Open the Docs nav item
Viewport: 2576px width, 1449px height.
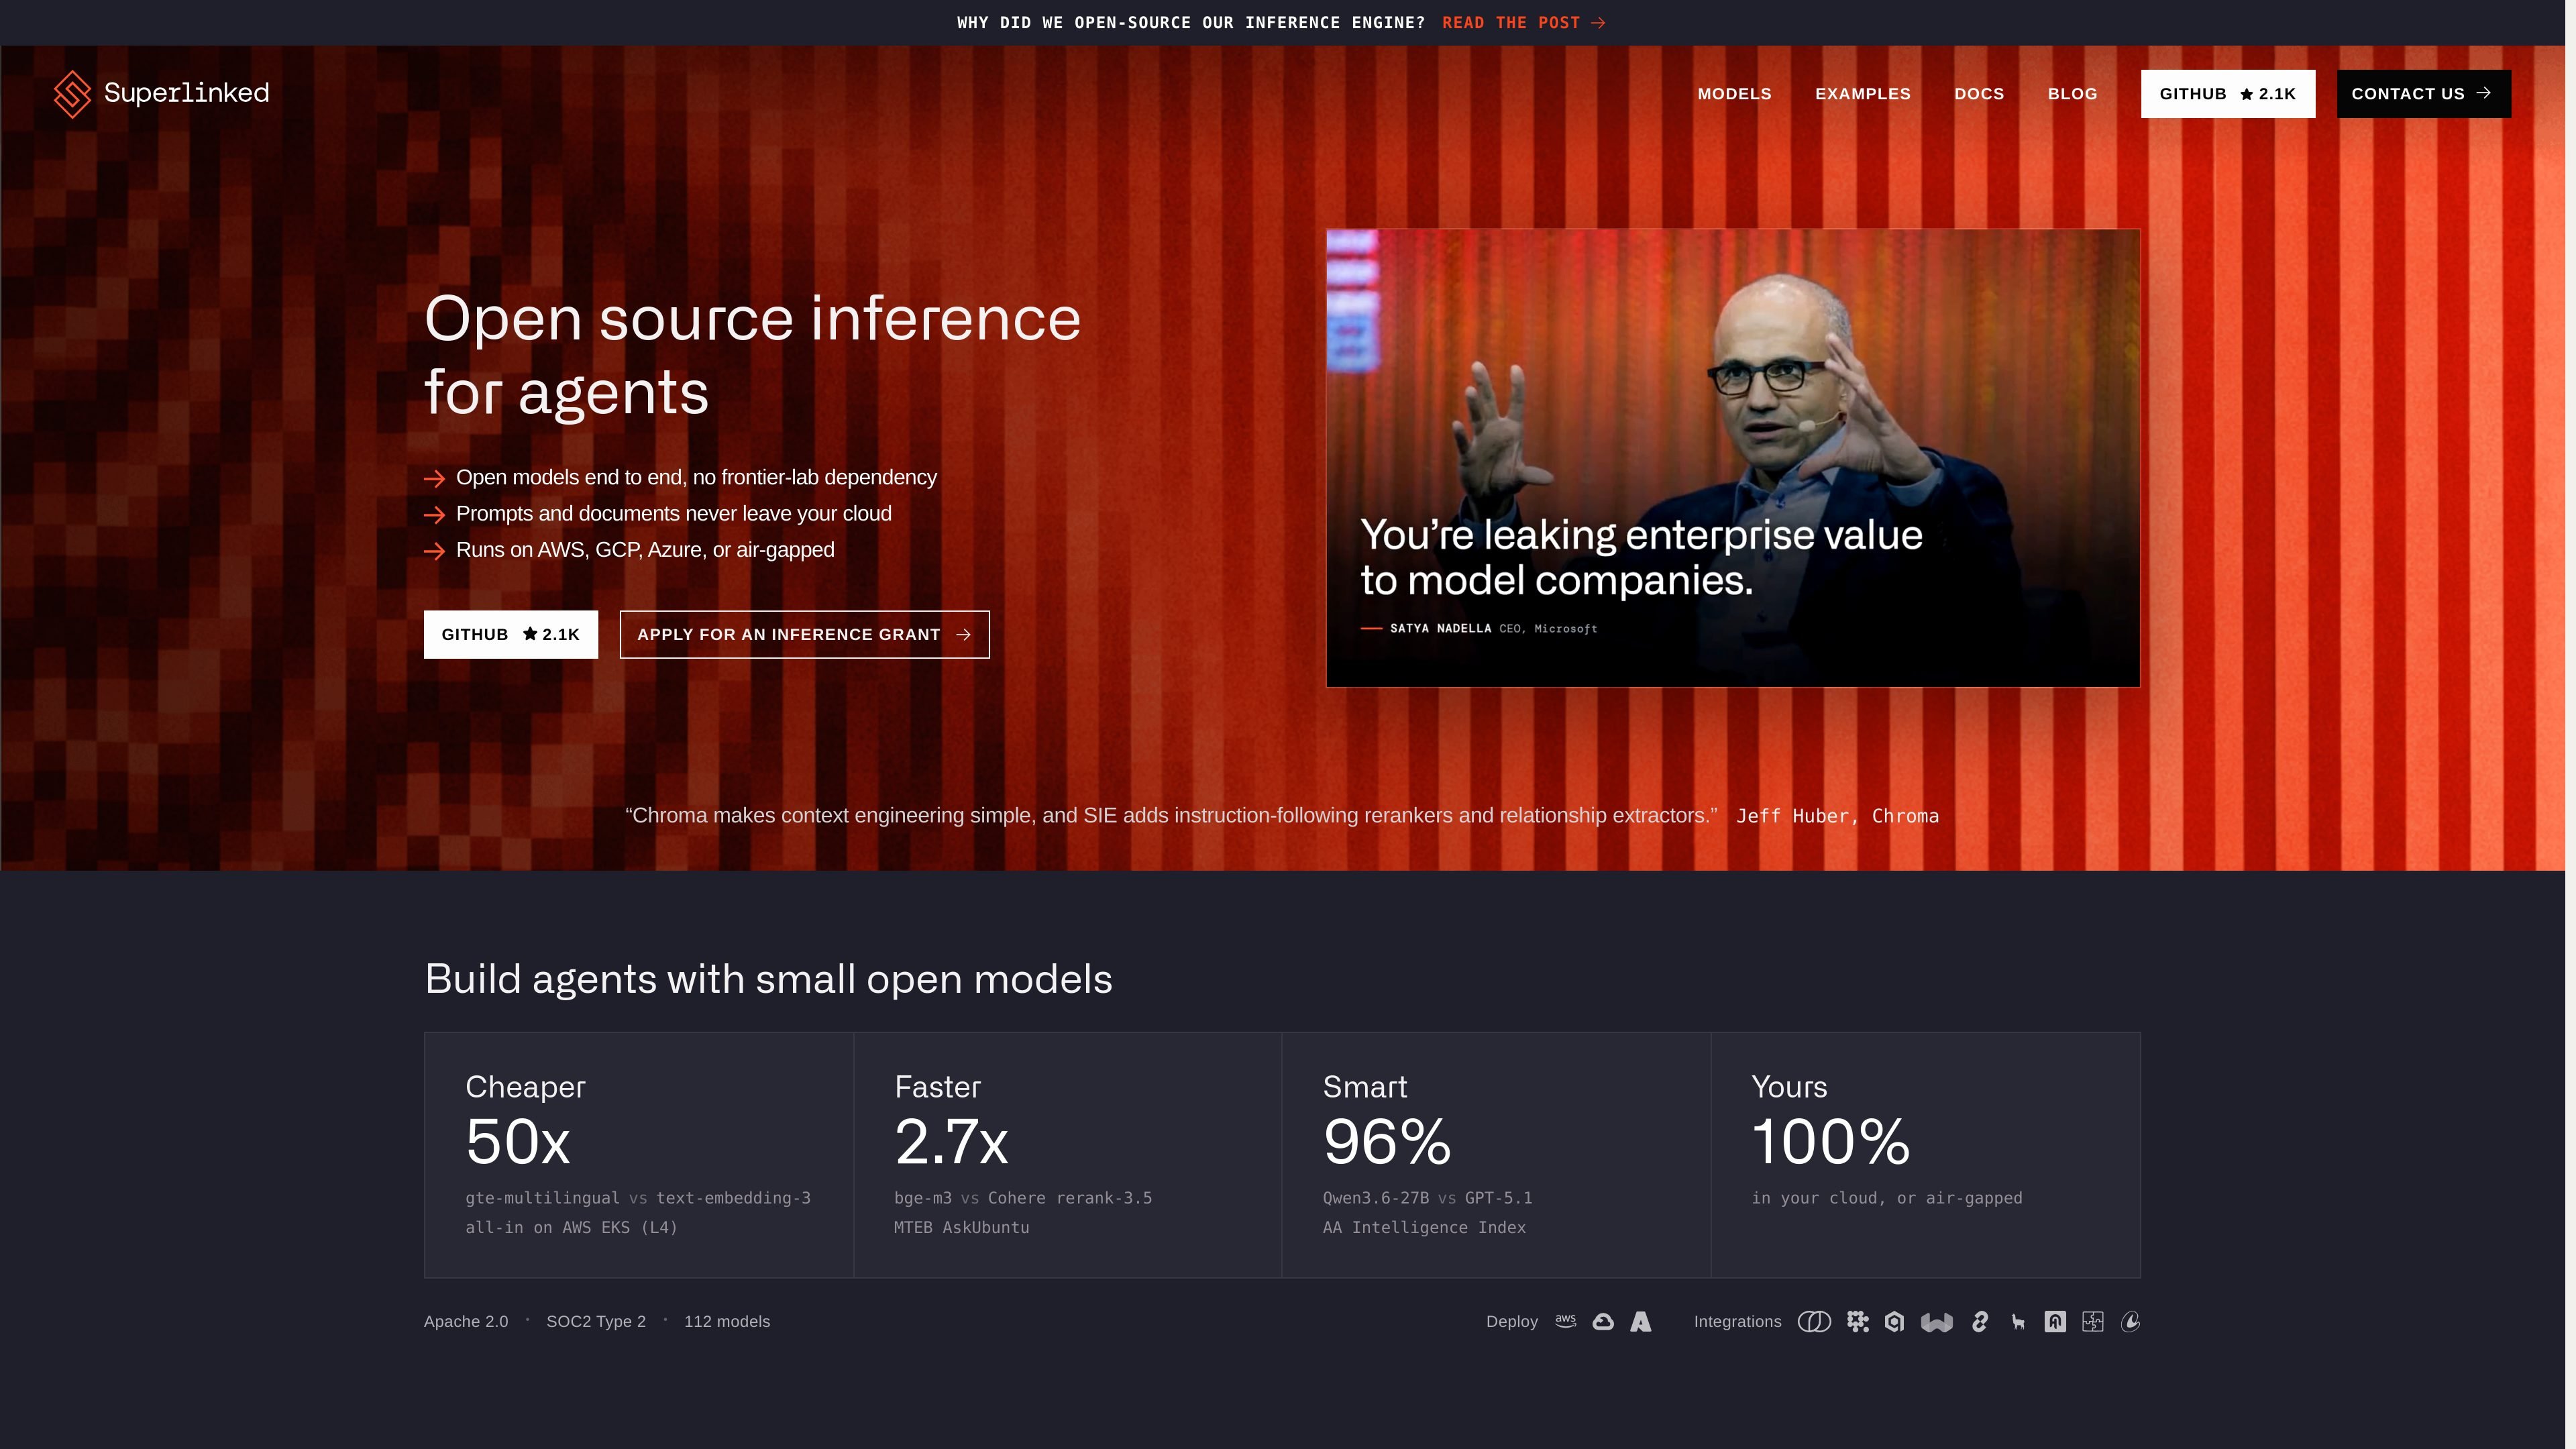(1979, 94)
